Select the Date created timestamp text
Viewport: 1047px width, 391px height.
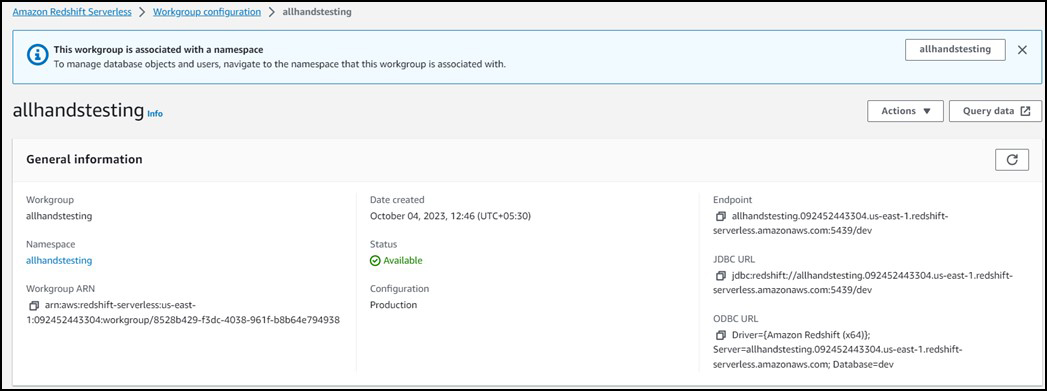tap(451, 216)
